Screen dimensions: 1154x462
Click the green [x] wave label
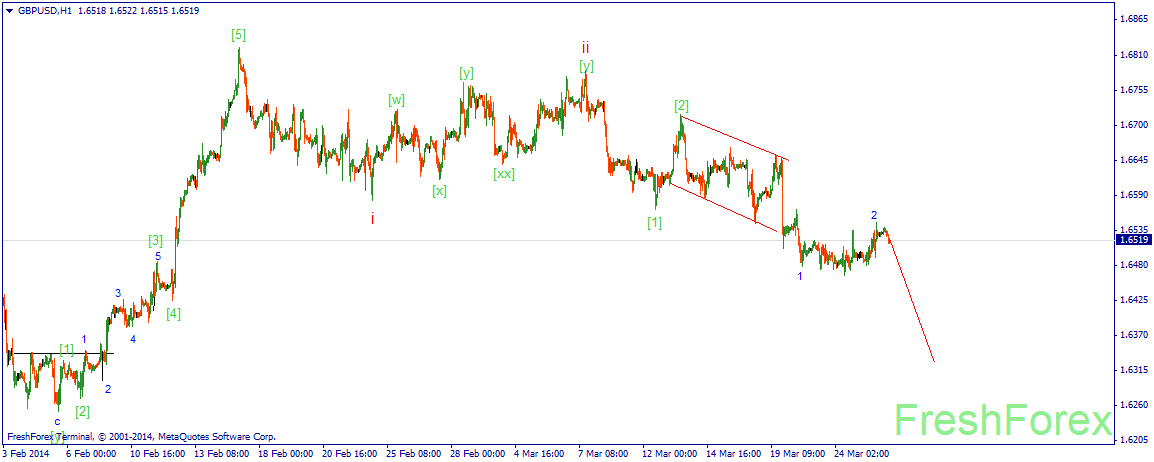click(x=439, y=191)
